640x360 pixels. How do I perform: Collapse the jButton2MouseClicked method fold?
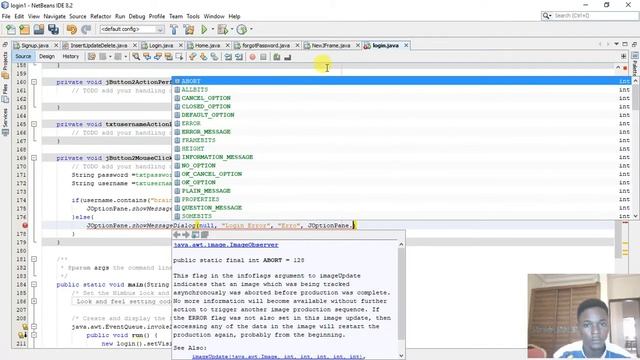(34, 158)
